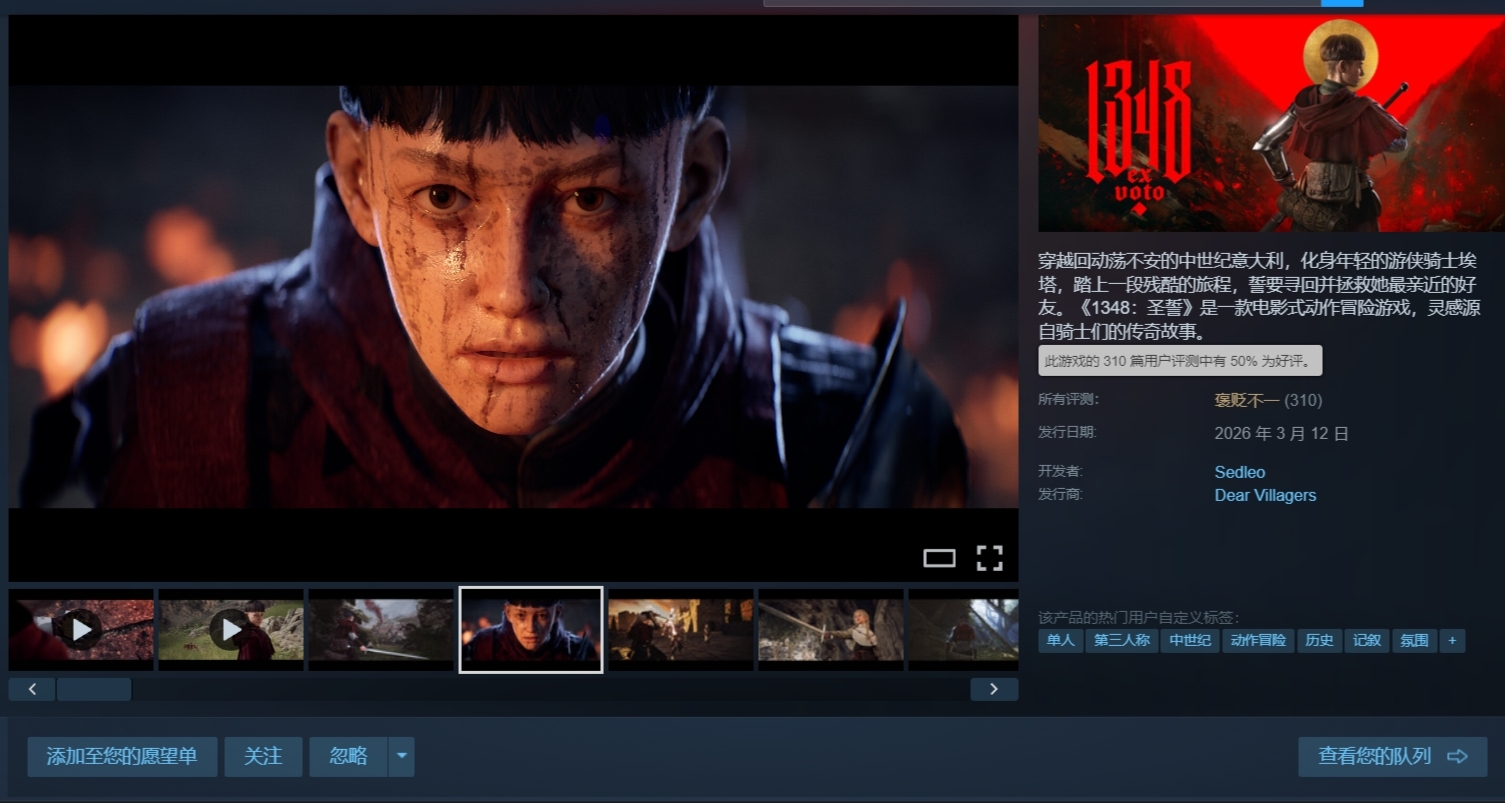This screenshot has width=1505, height=803.
Task: Expand more tags with the + button
Action: click(1452, 641)
